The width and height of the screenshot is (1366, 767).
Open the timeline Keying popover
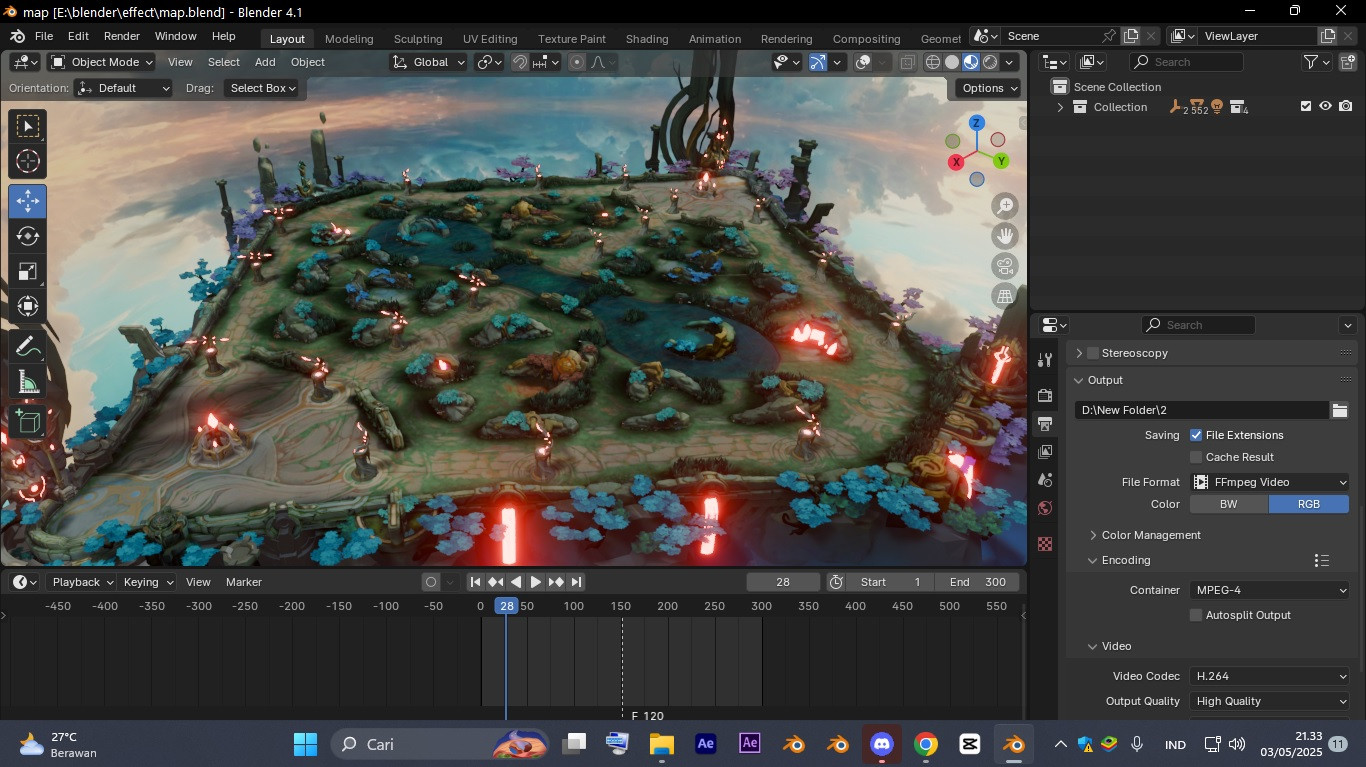coord(148,582)
